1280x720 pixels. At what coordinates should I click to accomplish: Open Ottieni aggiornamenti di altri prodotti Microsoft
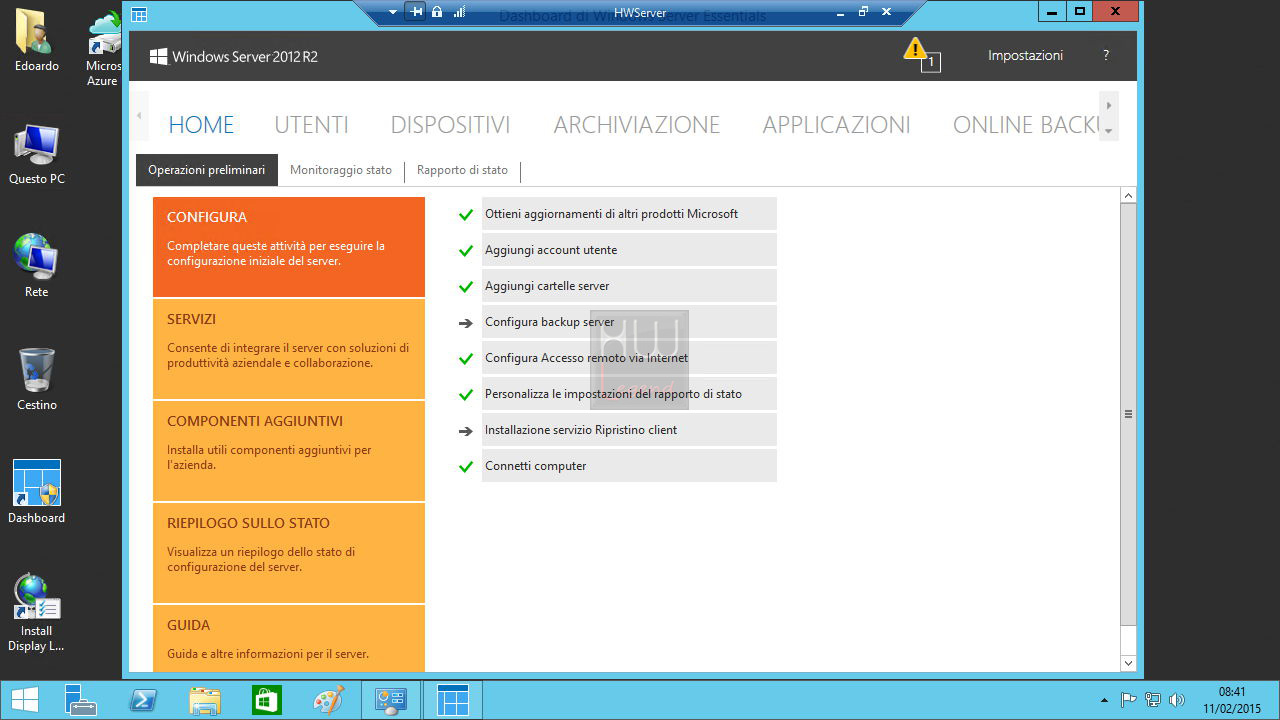click(629, 214)
